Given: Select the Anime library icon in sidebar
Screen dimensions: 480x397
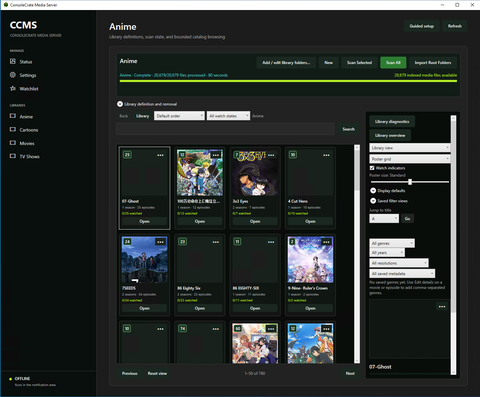Looking at the screenshot, I should tap(13, 116).
